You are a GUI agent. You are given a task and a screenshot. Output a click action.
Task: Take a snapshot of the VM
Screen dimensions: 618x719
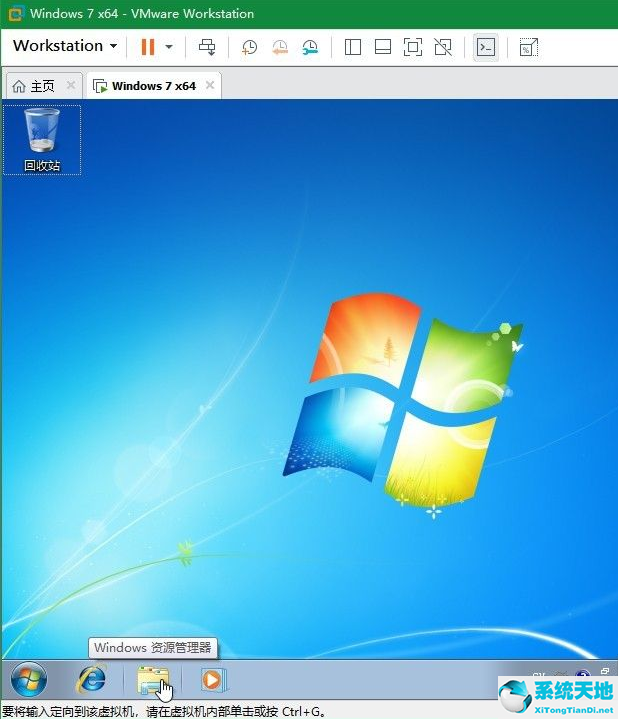point(249,47)
